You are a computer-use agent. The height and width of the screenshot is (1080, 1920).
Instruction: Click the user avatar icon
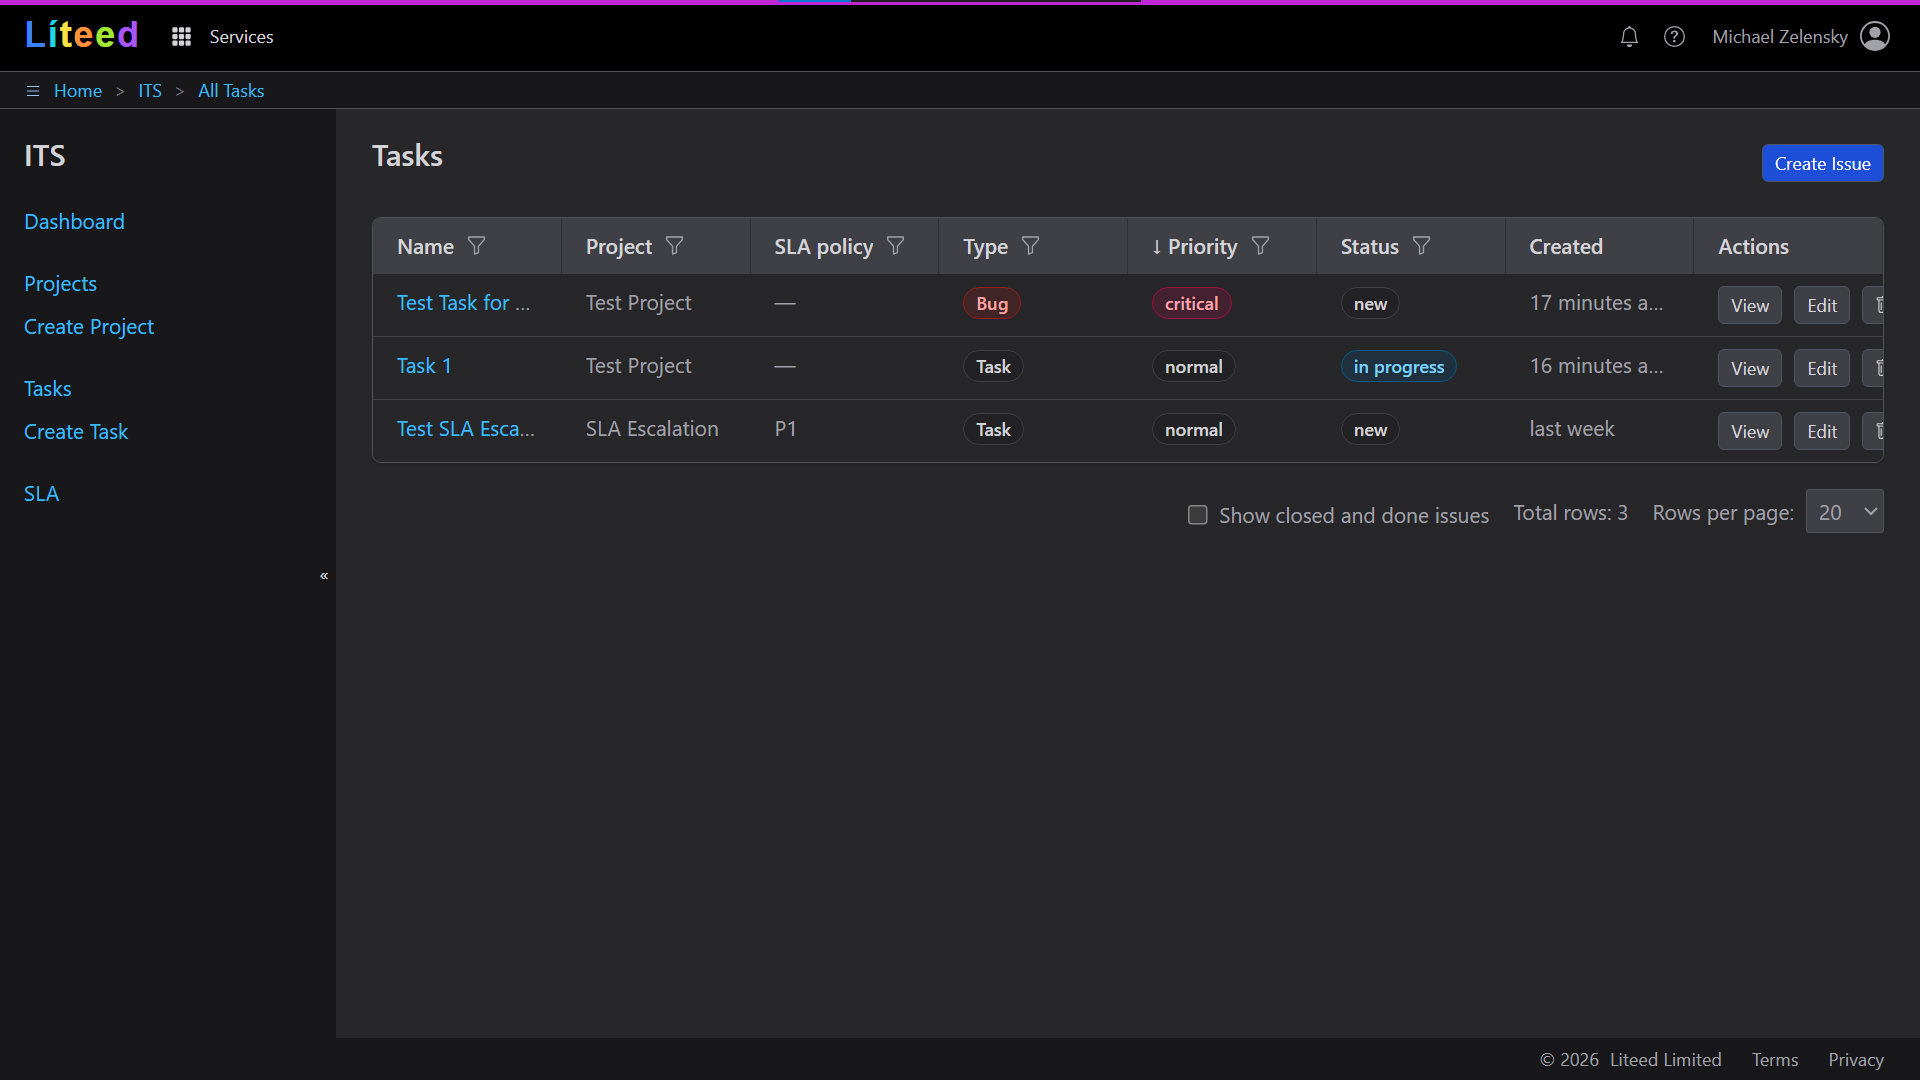coord(1875,36)
